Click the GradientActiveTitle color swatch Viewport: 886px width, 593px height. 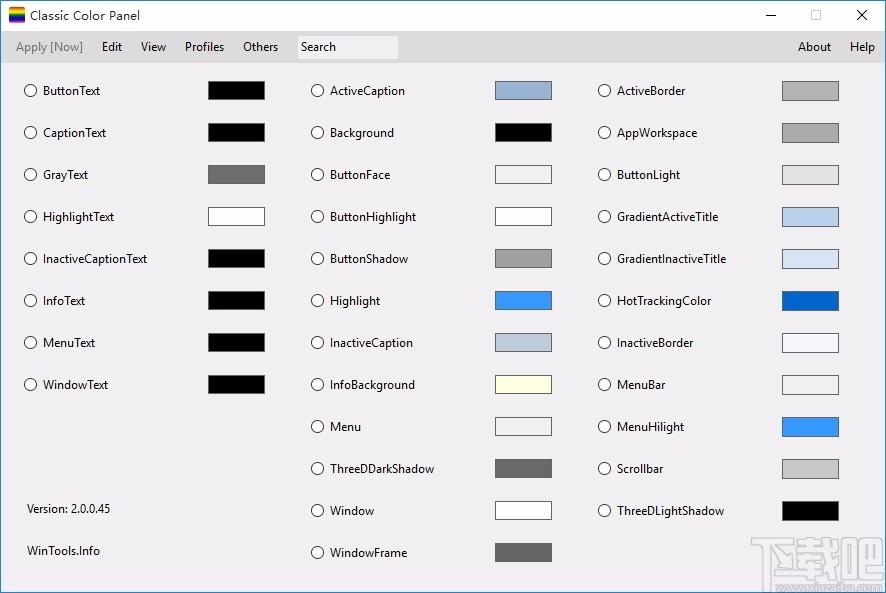810,217
